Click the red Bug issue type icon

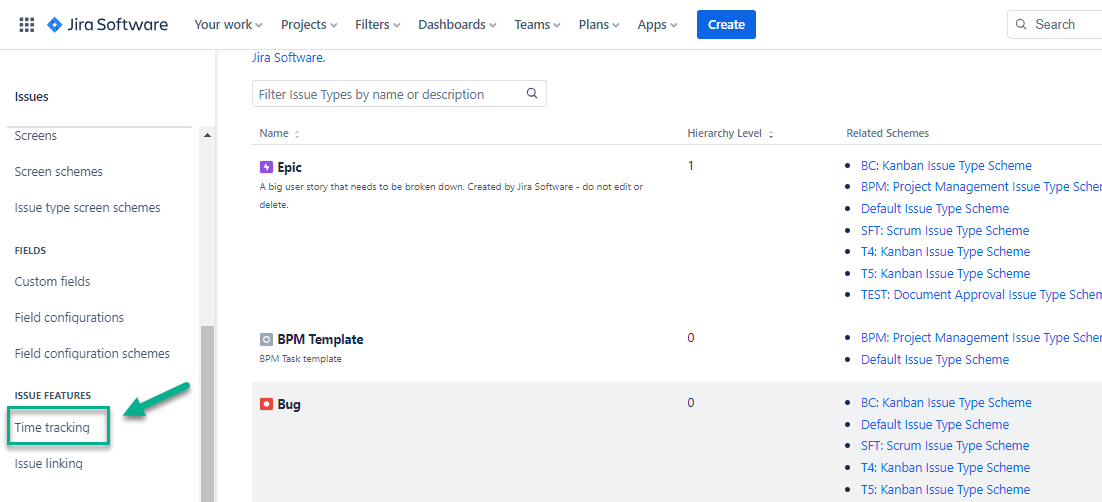[x=266, y=404]
